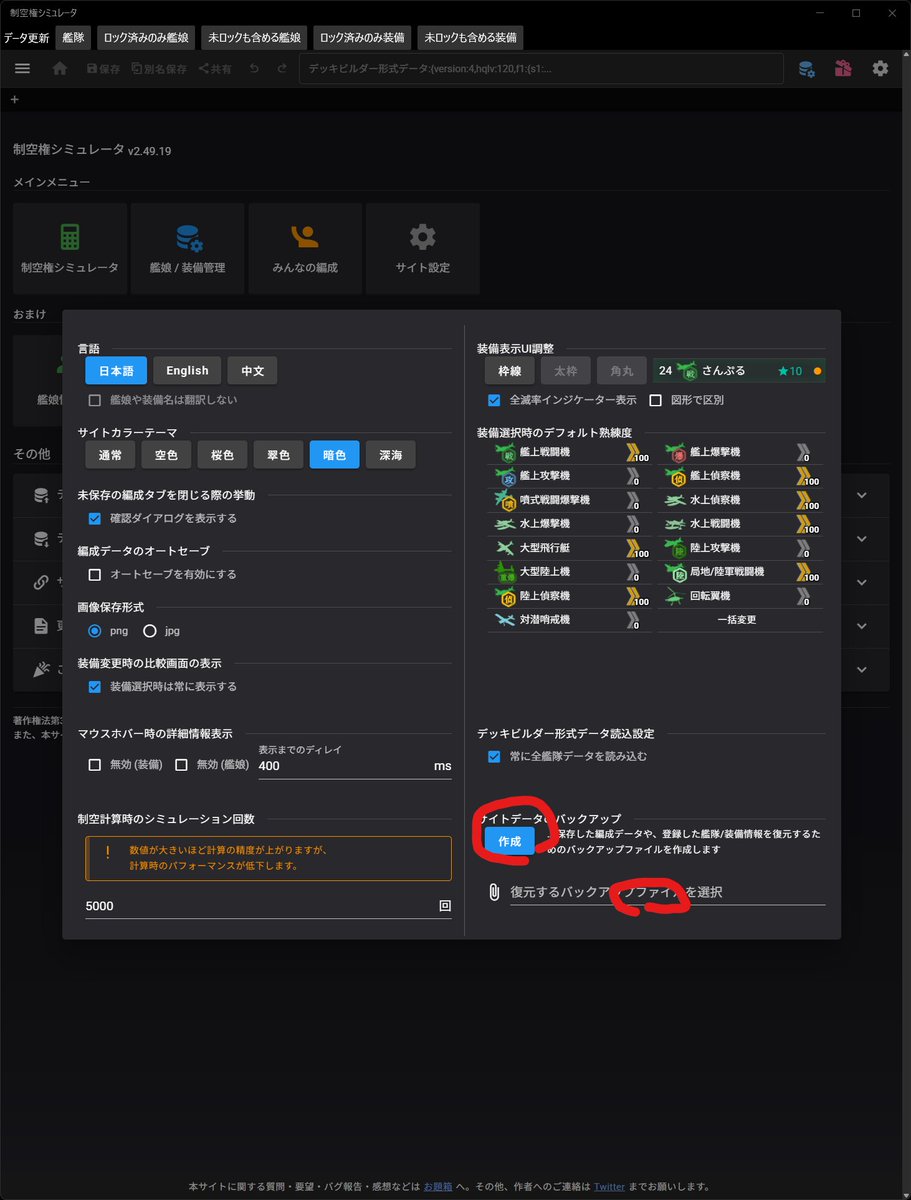Click the 対潜哨戒機 patrol plane icon
This screenshot has width=911, height=1200.
[x=503, y=620]
